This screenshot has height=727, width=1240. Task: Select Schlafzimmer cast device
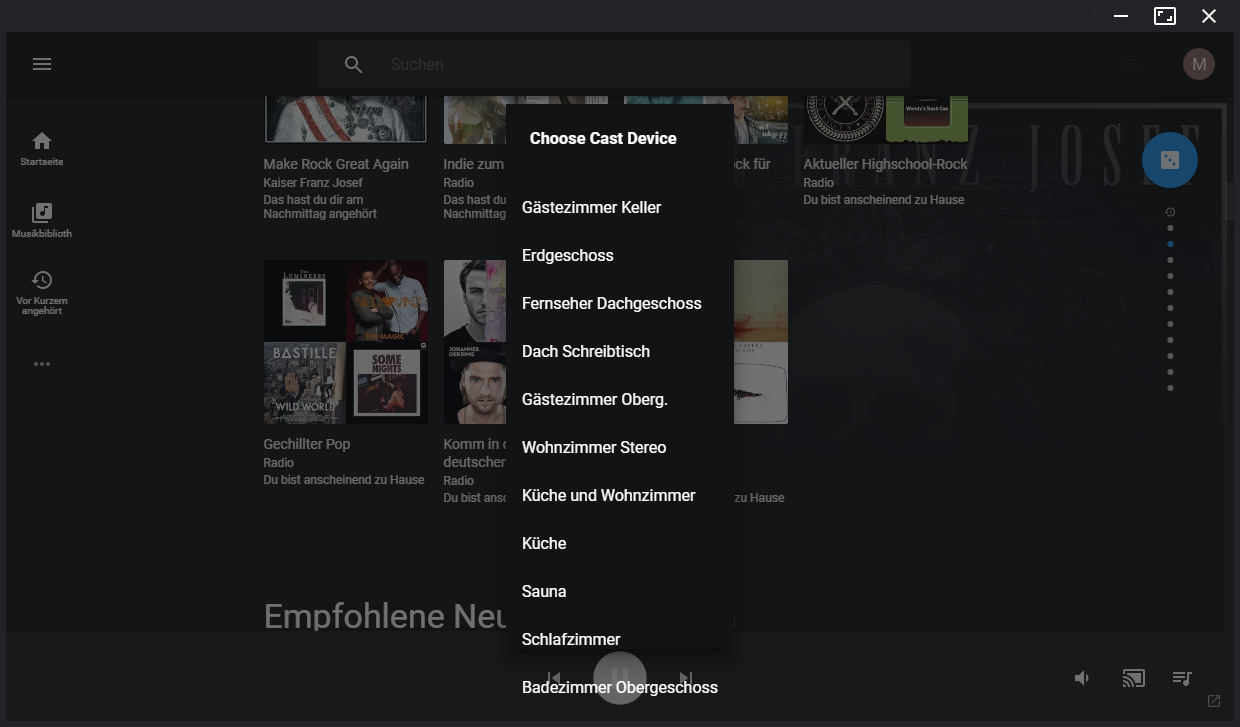pos(620,639)
